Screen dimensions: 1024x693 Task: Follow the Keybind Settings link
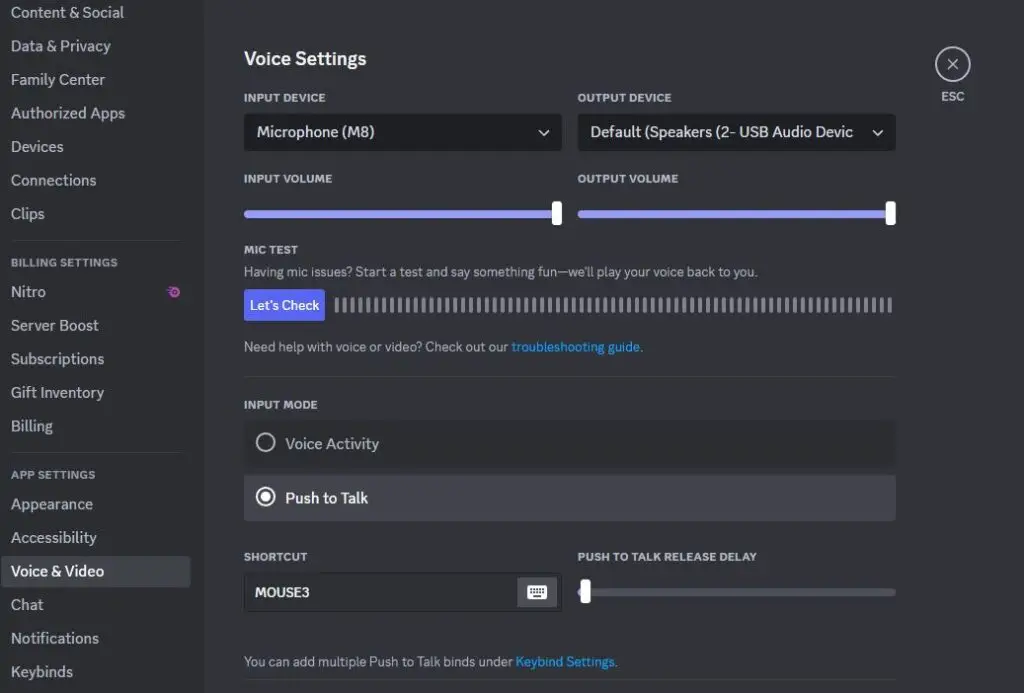point(565,662)
